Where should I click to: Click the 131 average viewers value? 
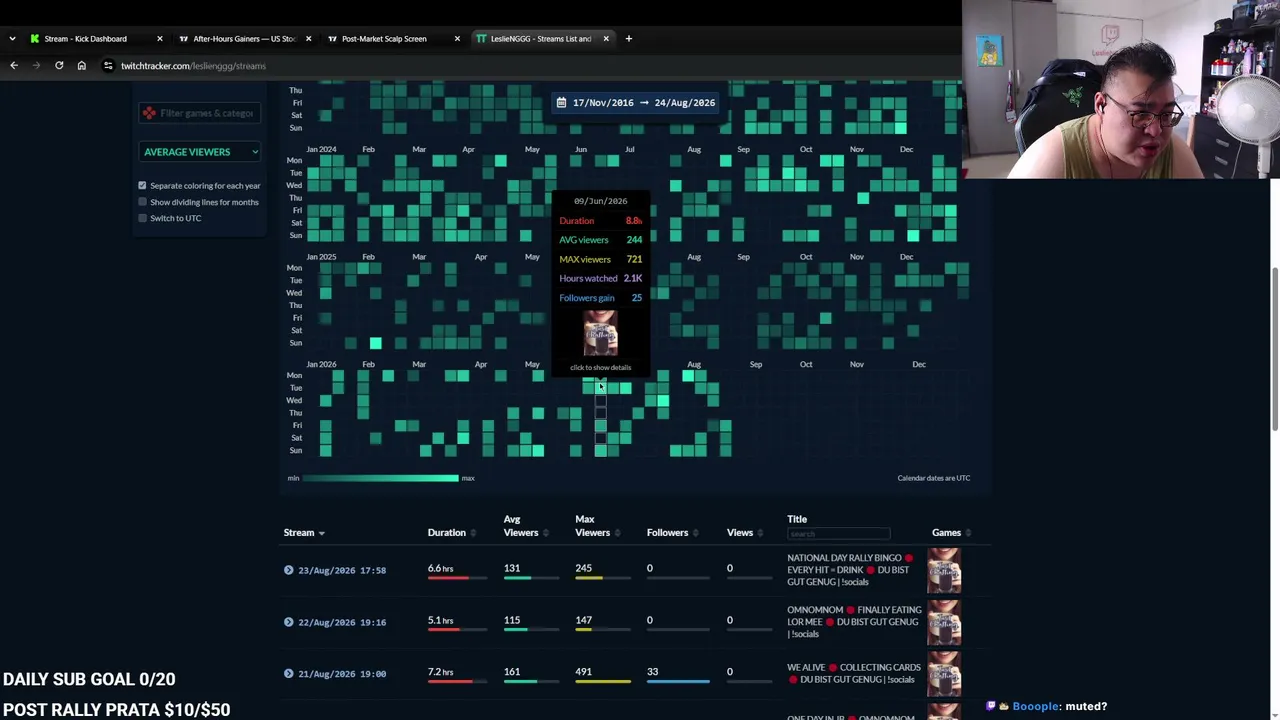[512, 568]
